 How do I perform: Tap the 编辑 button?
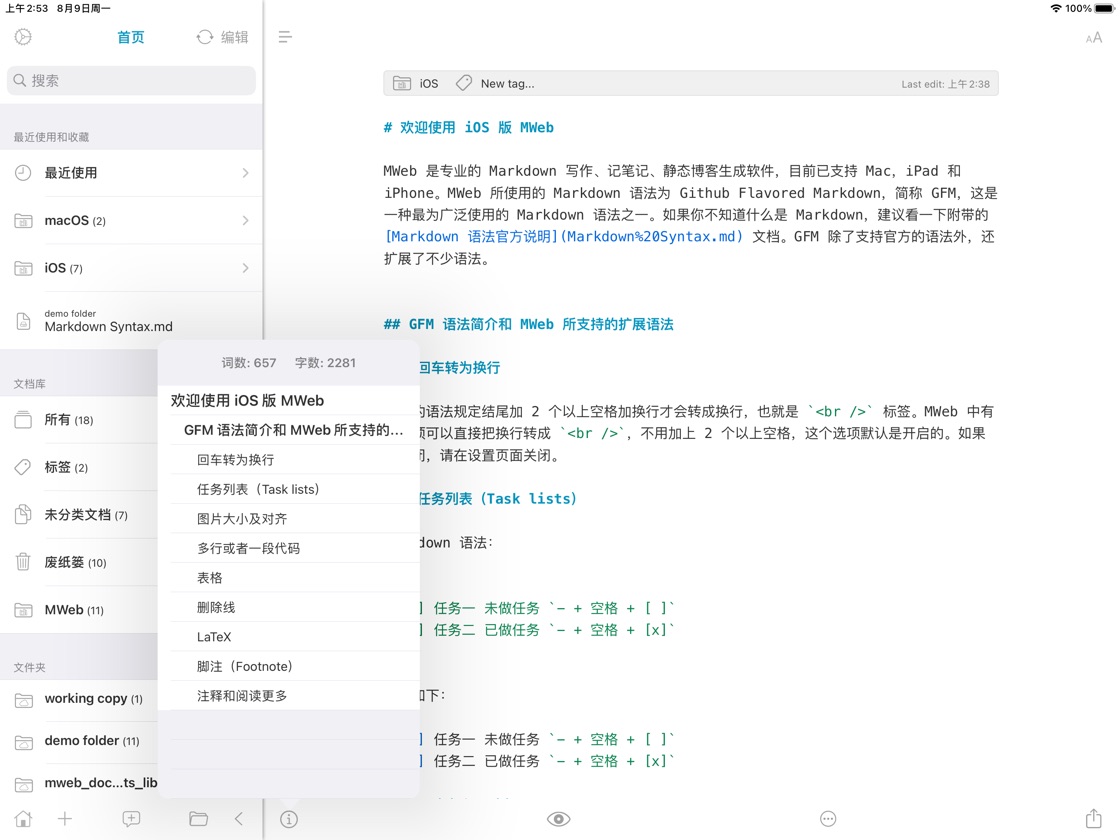[x=234, y=37]
